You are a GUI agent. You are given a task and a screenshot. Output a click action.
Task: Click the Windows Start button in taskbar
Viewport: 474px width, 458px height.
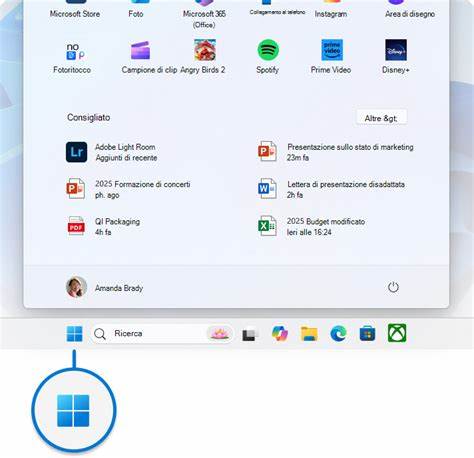coord(74,334)
